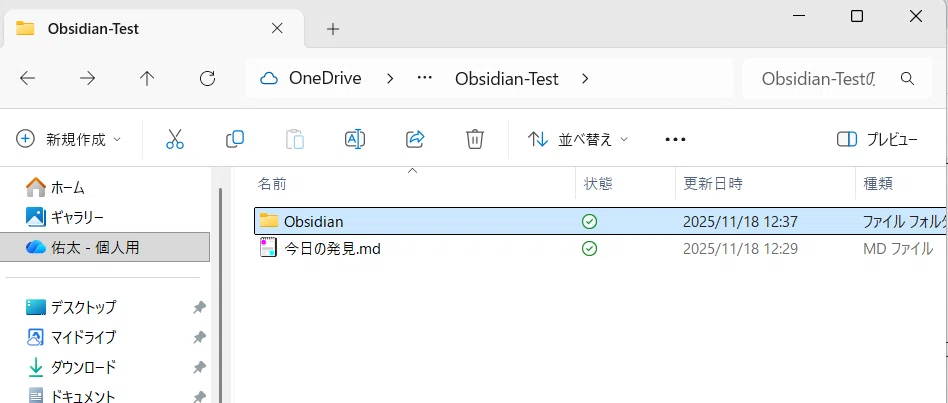This screenshot has height=403, width=948.
Task: Click the Cut scissors icon
Action: point(175,140)
